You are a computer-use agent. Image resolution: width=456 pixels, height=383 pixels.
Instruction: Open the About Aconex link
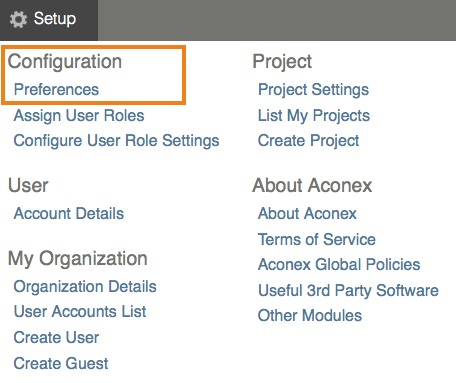coord(307,213)
